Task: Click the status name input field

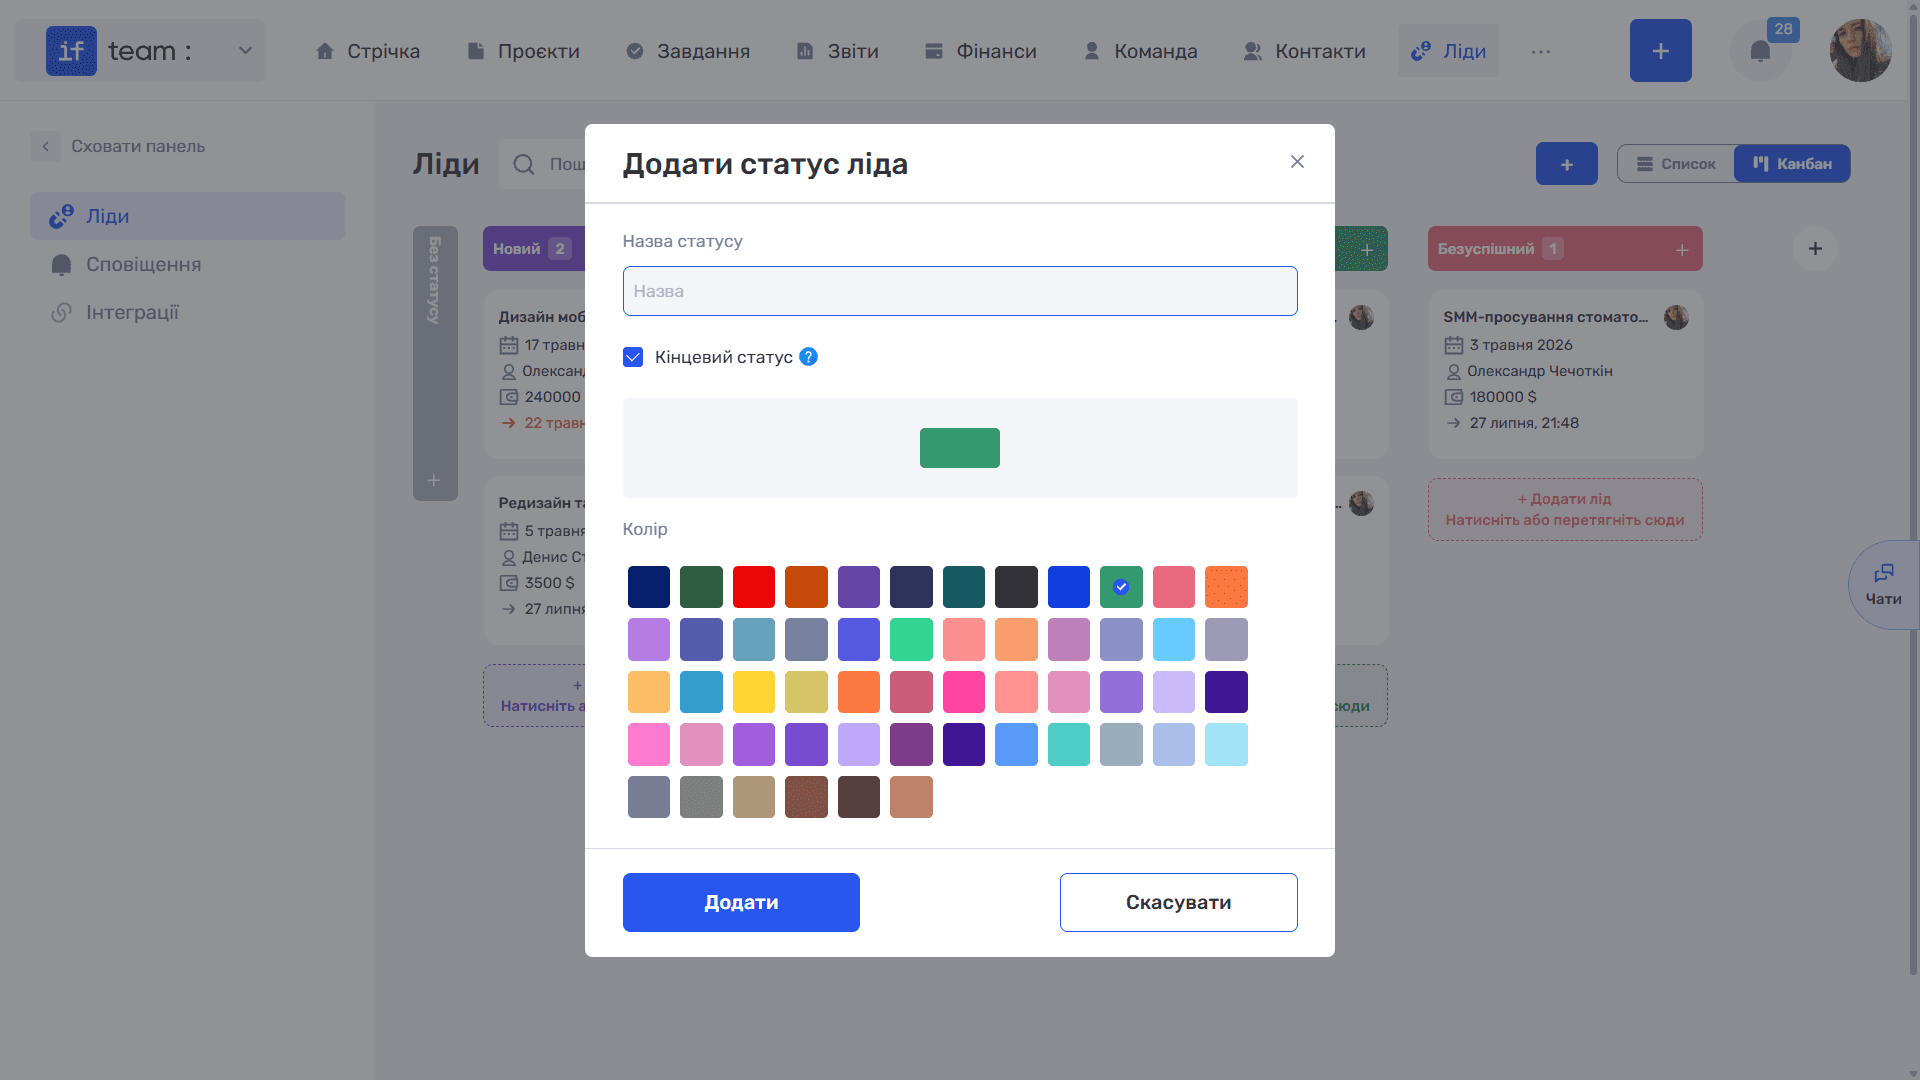Action: tap(960, 291)
